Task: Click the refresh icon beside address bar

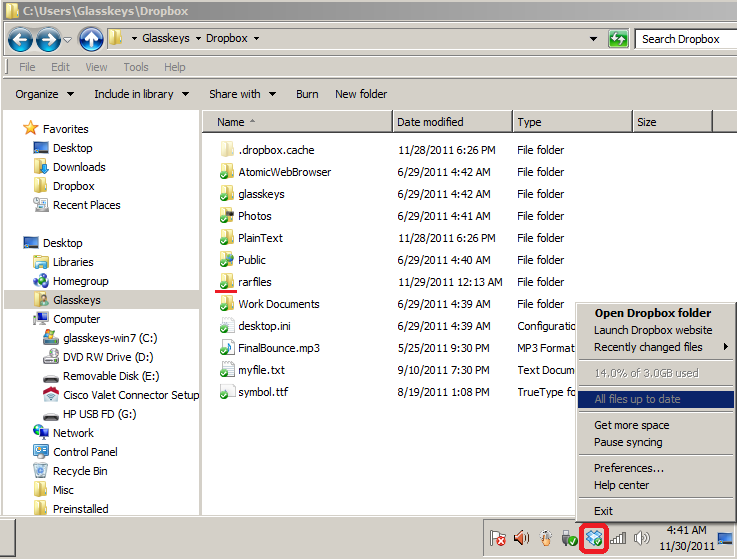Action: [x=618, y=39]
